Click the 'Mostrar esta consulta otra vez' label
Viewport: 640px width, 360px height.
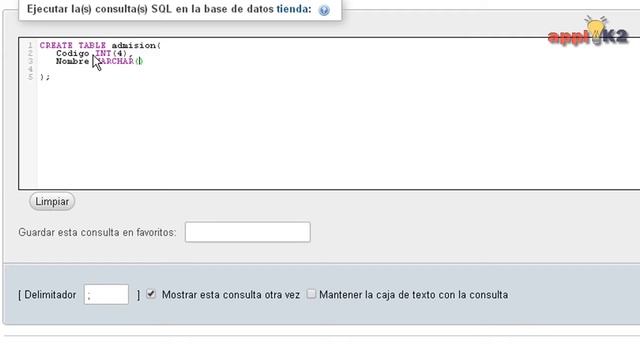pyautogui.click(x=231, y=295)
